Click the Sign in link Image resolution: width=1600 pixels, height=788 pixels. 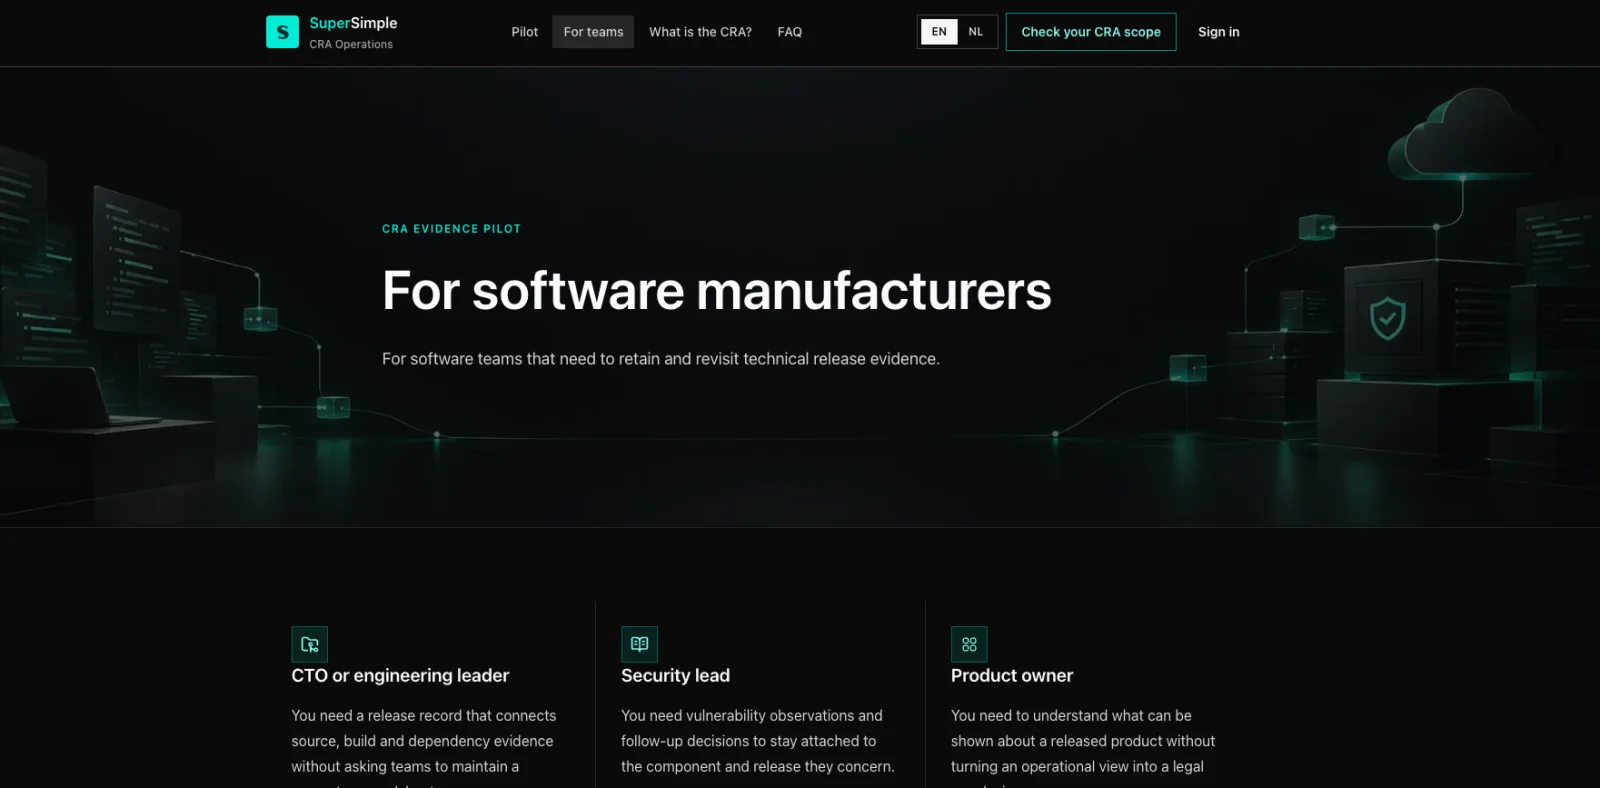(1219, 32)
